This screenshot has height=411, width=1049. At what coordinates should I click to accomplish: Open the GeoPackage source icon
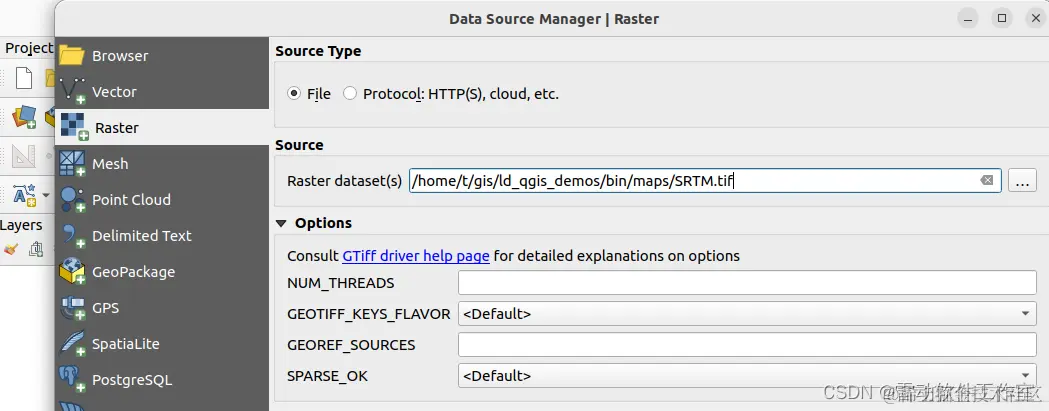[72, 272]
